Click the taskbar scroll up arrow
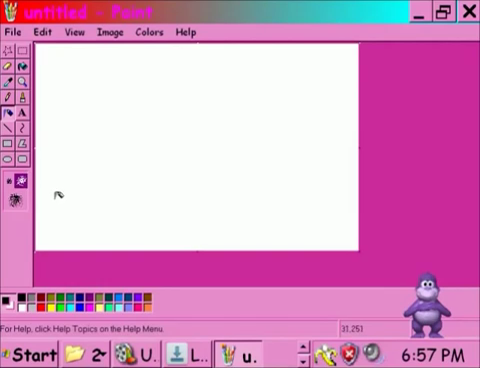Screen dimensions: 480x368 [303, 348]
